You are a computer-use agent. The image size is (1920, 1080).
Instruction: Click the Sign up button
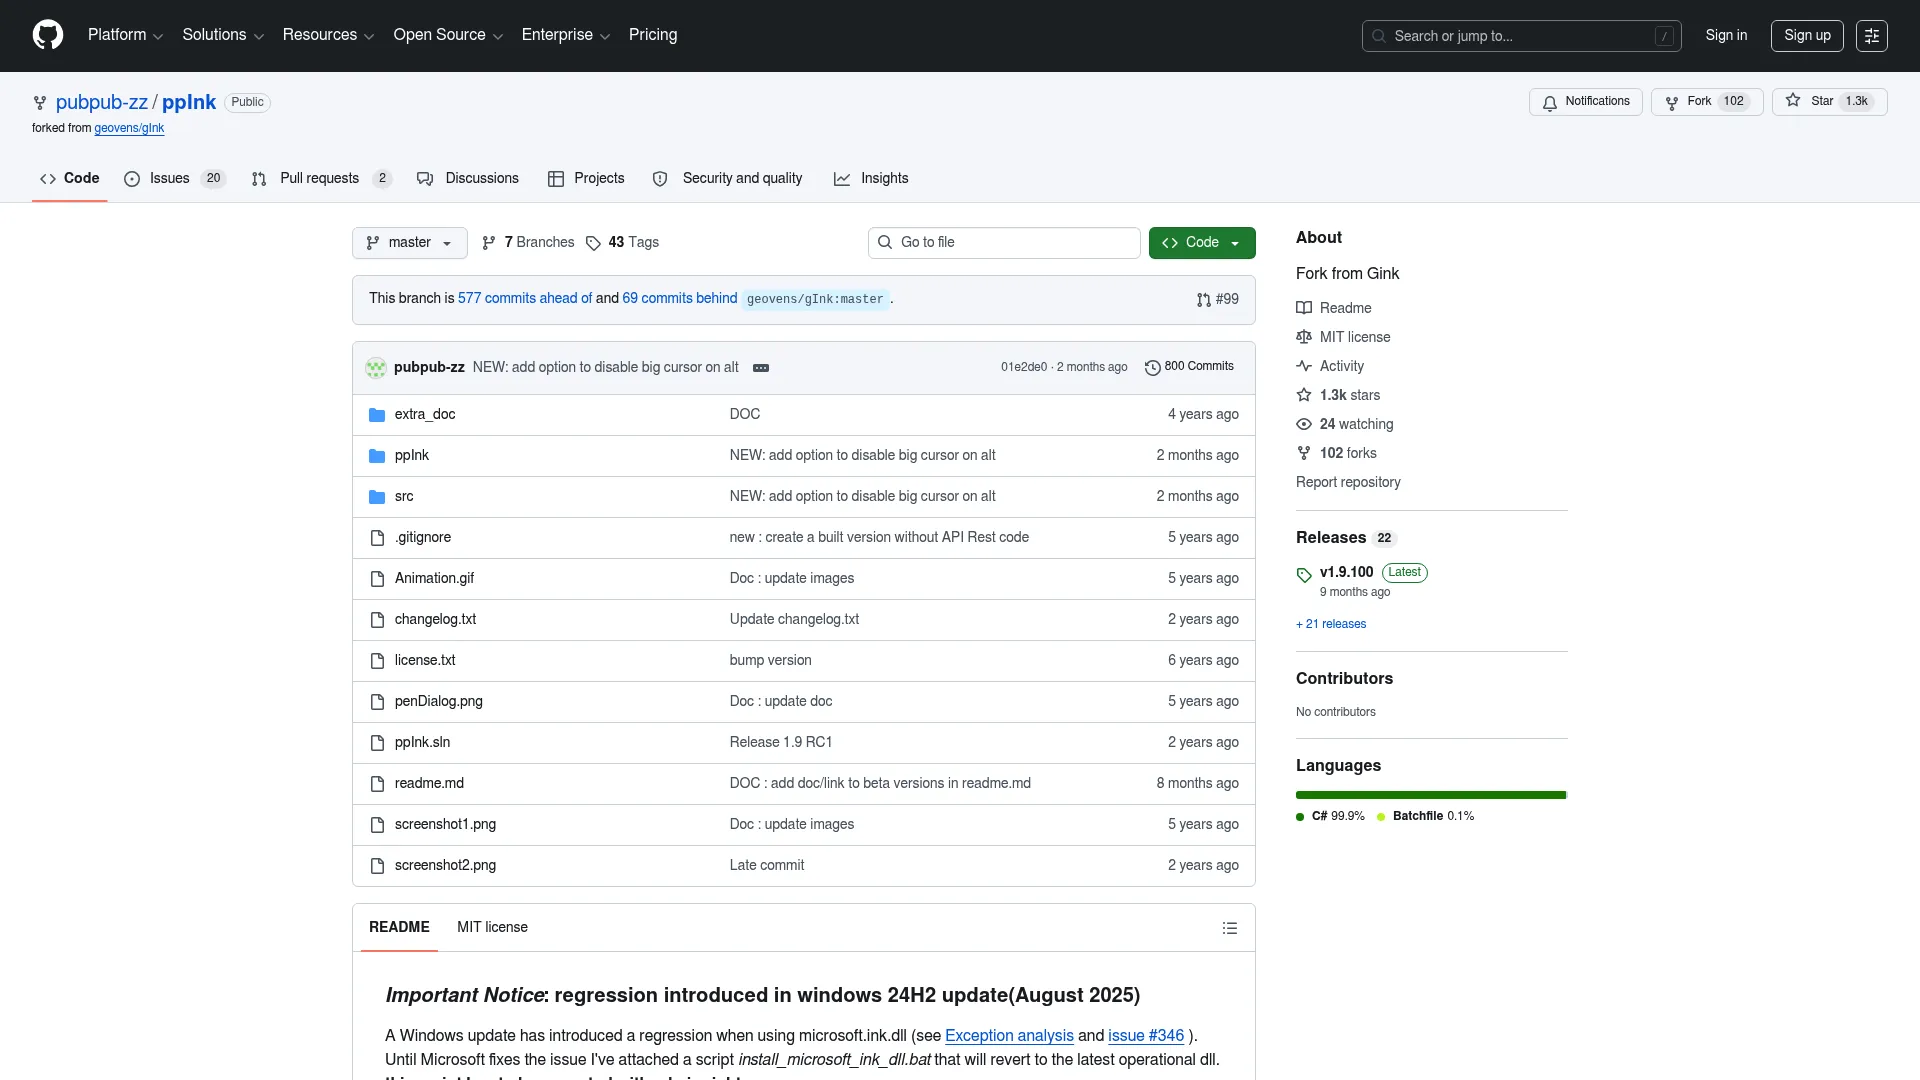pos(1807,36)
